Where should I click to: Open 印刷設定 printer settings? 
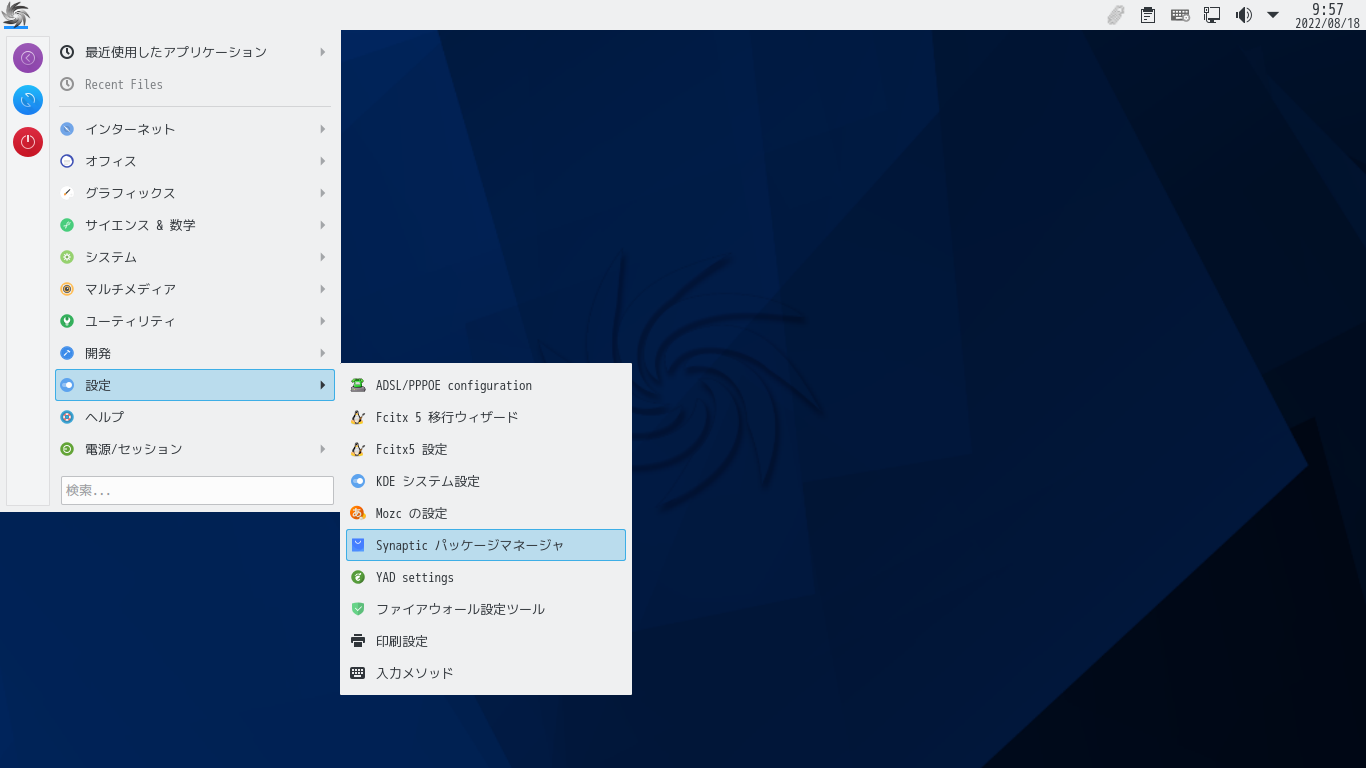click(486, 641)
